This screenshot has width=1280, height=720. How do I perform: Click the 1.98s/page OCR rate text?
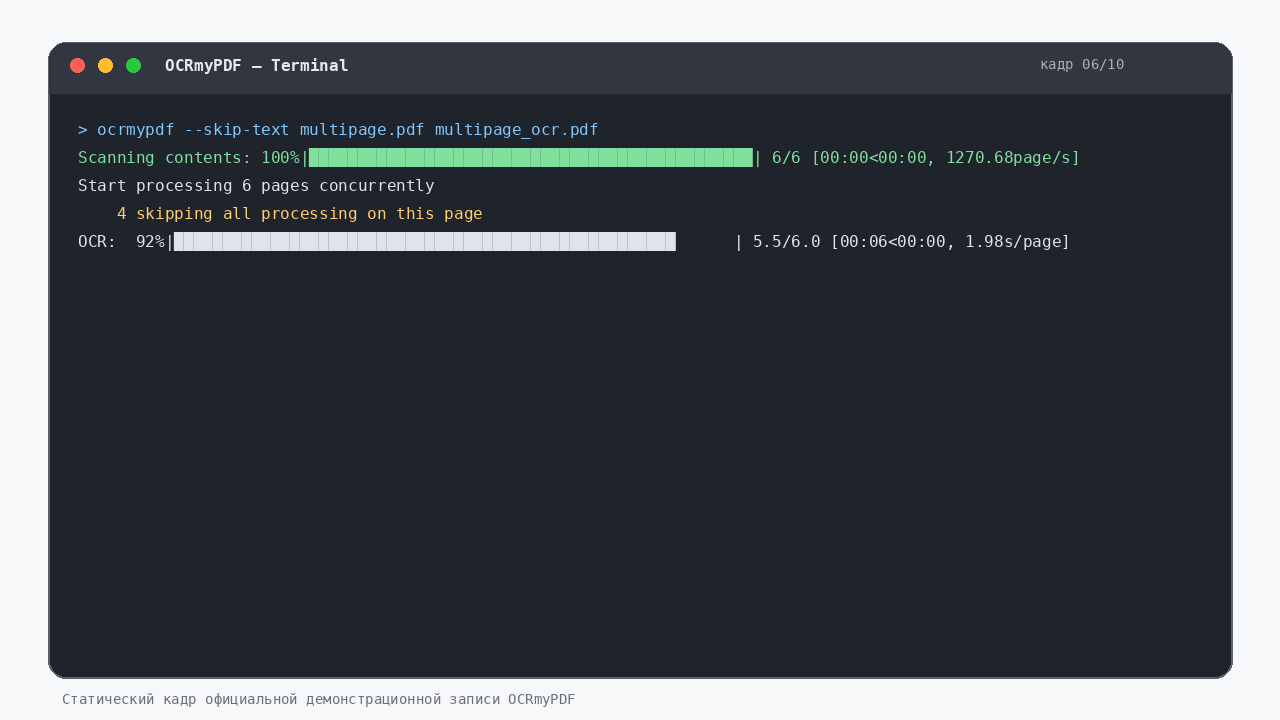pos(1013,242)
